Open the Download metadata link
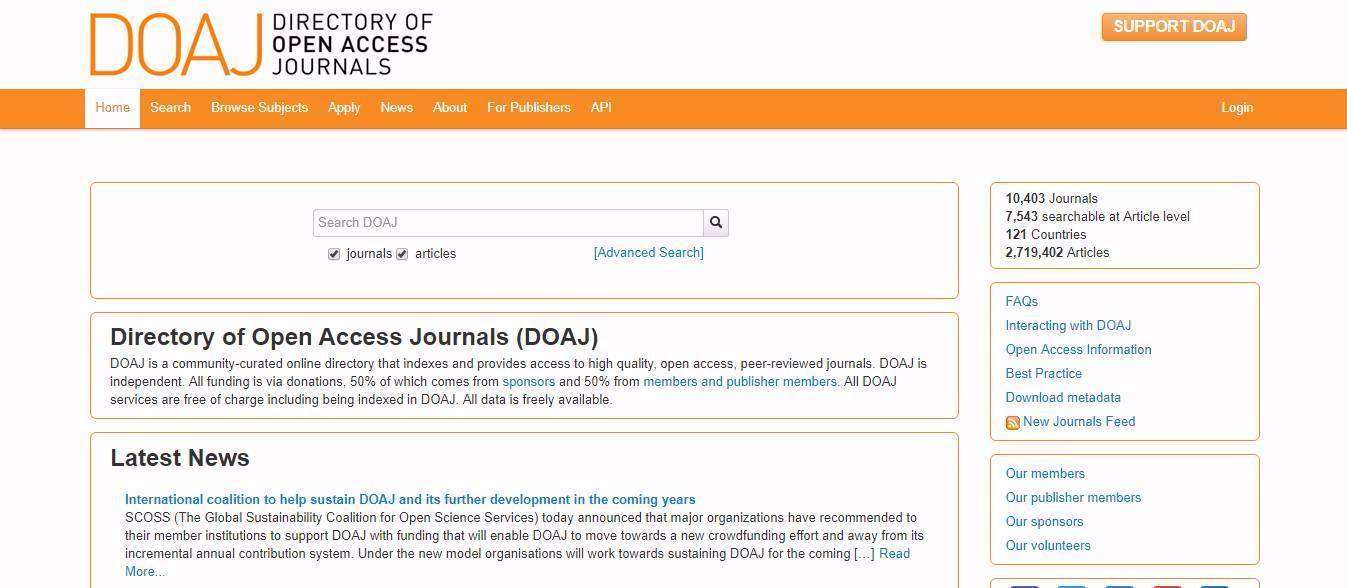The height and width of the screenshot is (588, 1347). (x=1063, y=398)
